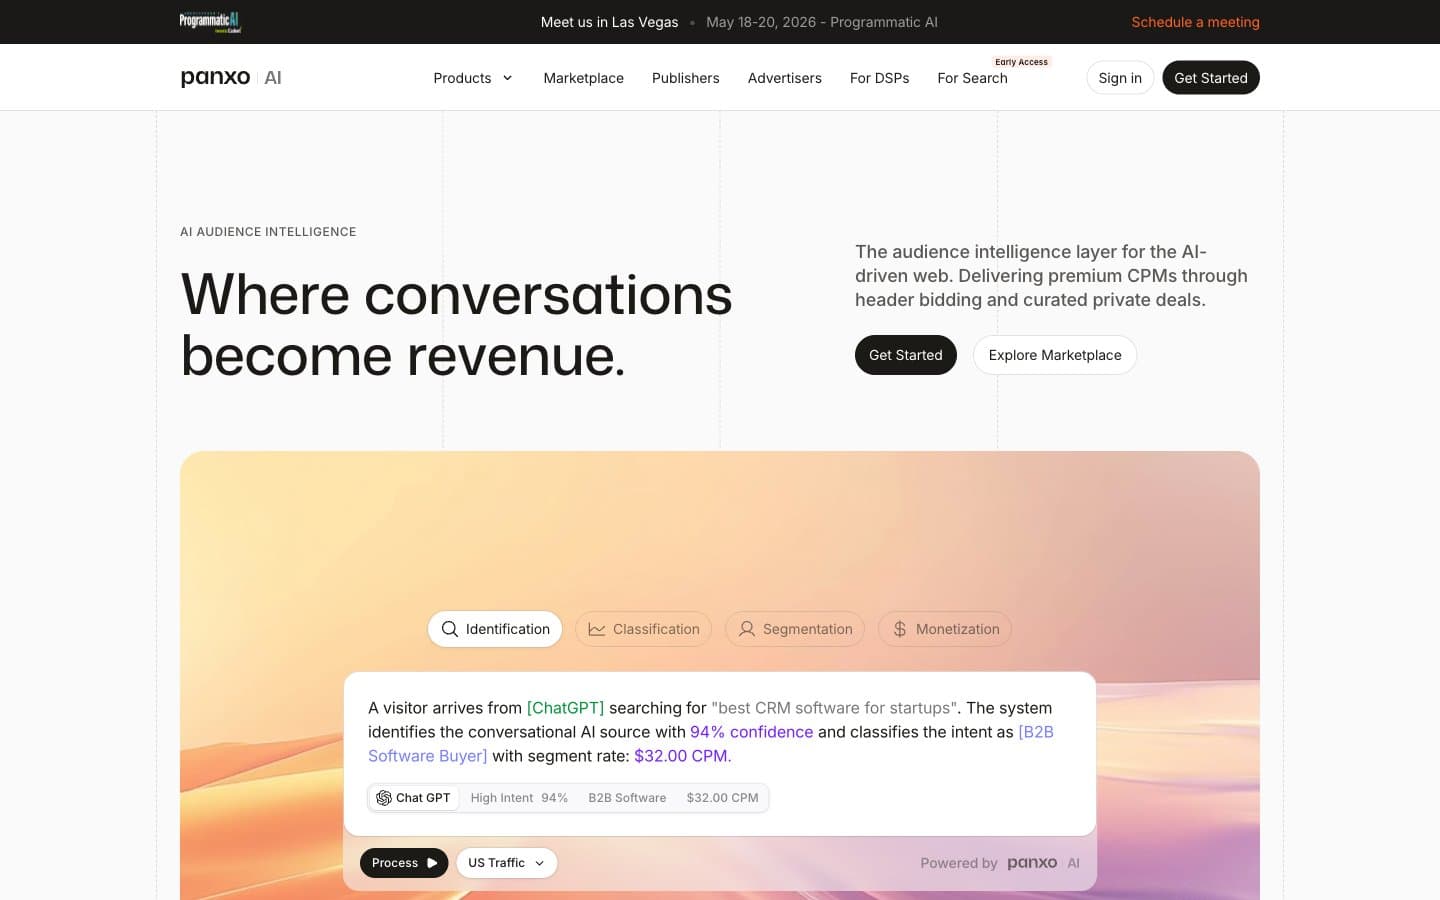Click the person icon on Segmentation
1440x900 pixels.
747,629
